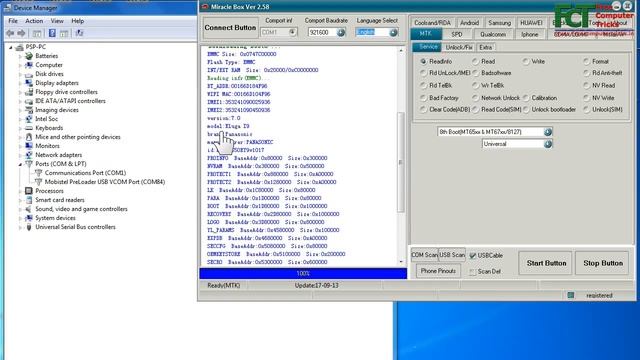Select Smart card readers icon

pyautogui.click(x=29, y=200)
